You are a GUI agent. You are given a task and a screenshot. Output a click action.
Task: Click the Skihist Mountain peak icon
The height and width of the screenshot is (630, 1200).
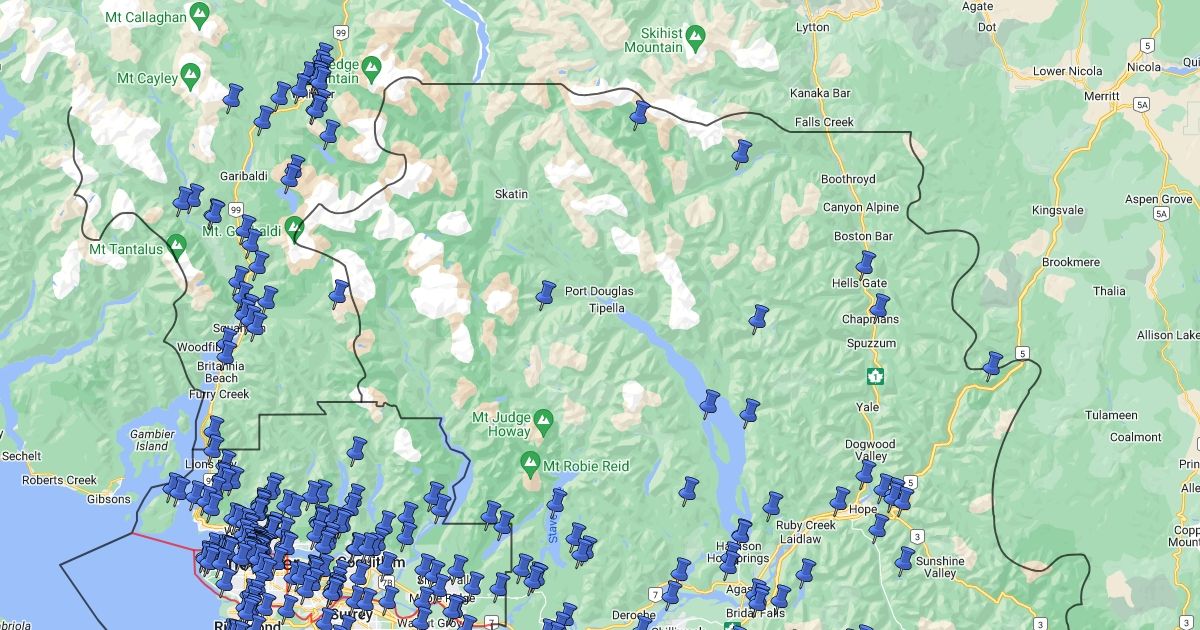tap(696, 39)
